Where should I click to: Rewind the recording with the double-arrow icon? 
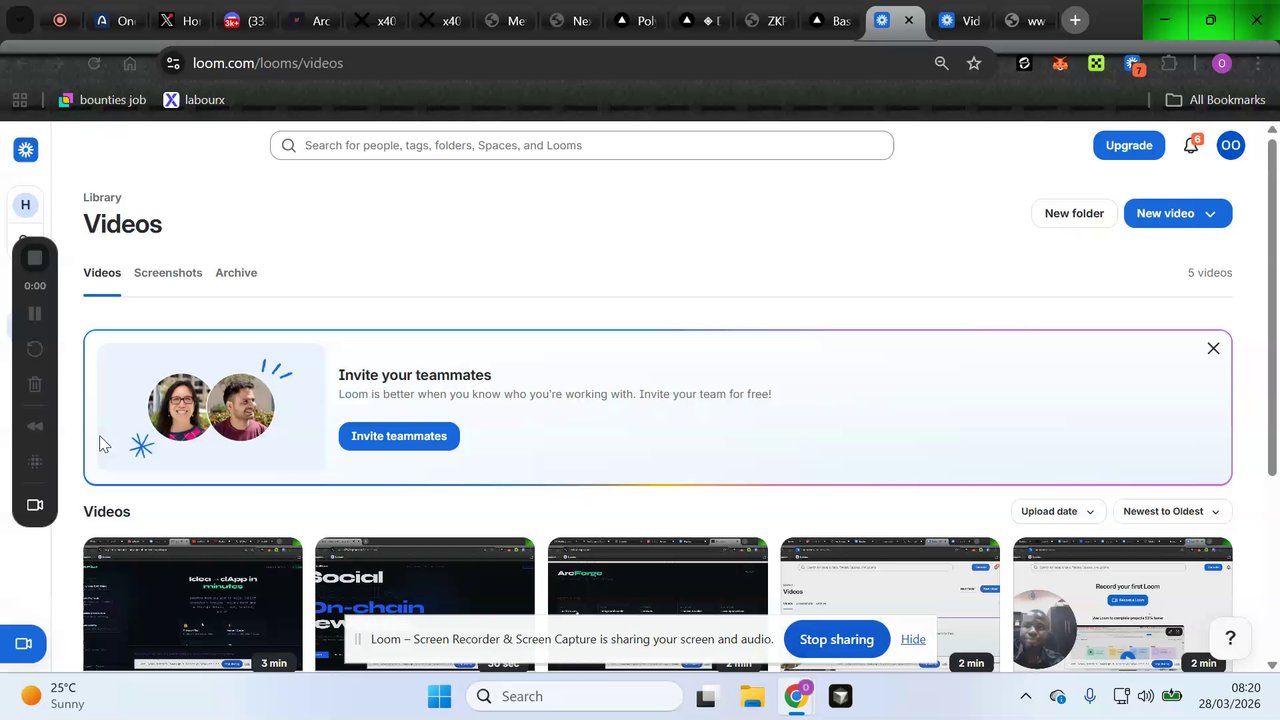(35, 426)
